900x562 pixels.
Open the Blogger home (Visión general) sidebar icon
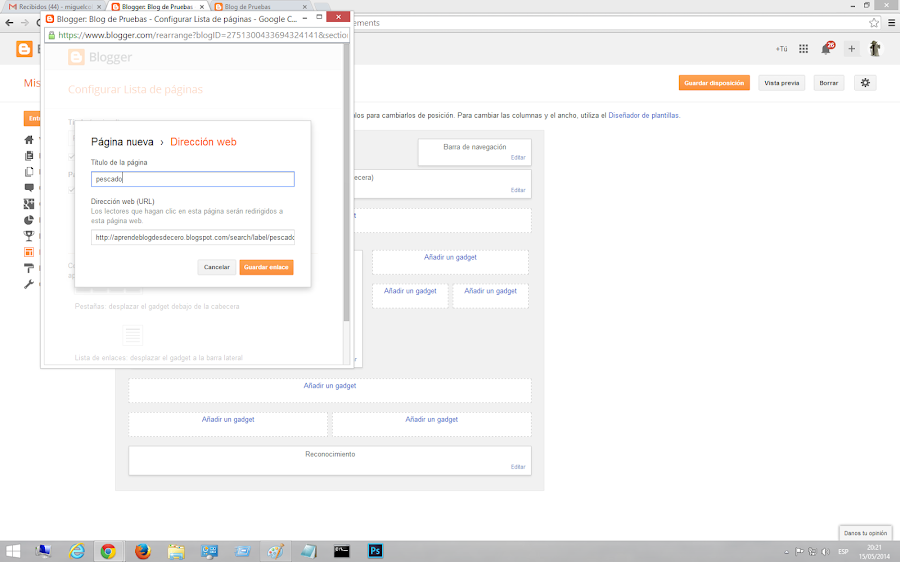pyautogui.click(x=29, y=139)
